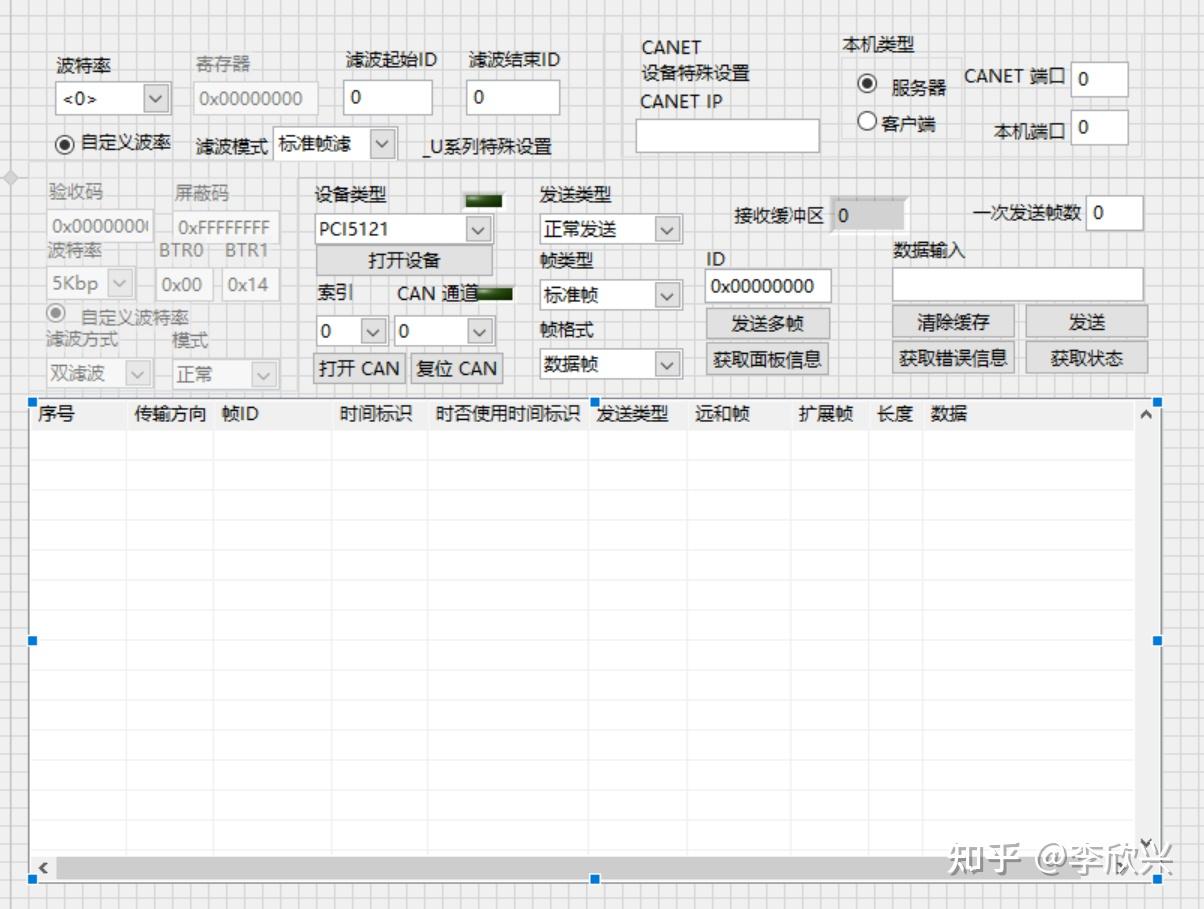Click the 传输方向 column header

click(170, 414)
